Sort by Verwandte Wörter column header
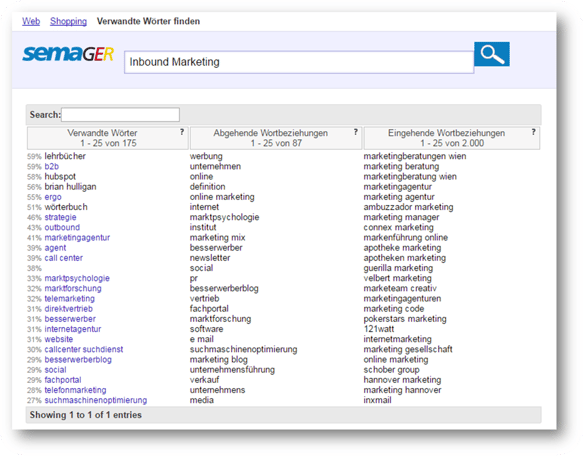This screenshot has width=583, height=456. pos(107,138)
